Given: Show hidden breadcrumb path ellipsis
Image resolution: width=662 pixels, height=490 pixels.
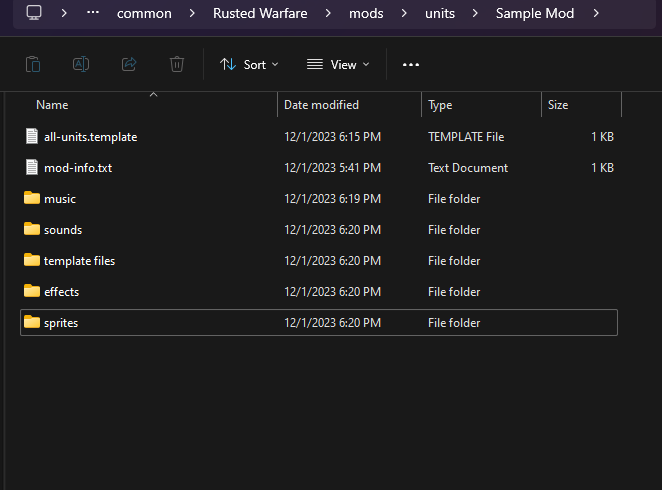Looking at the screenshot, I should (x=93, y=13).
